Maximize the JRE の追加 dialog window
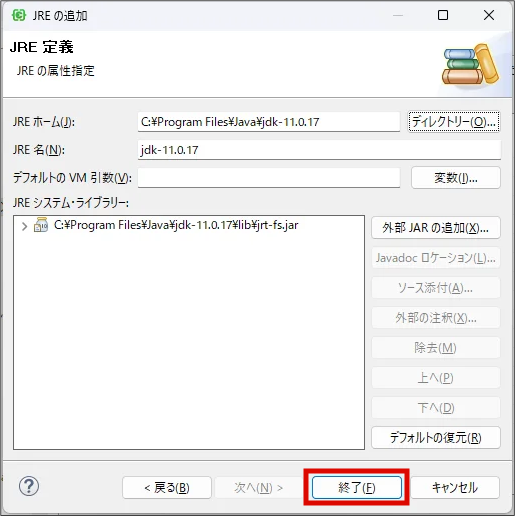 443,15
